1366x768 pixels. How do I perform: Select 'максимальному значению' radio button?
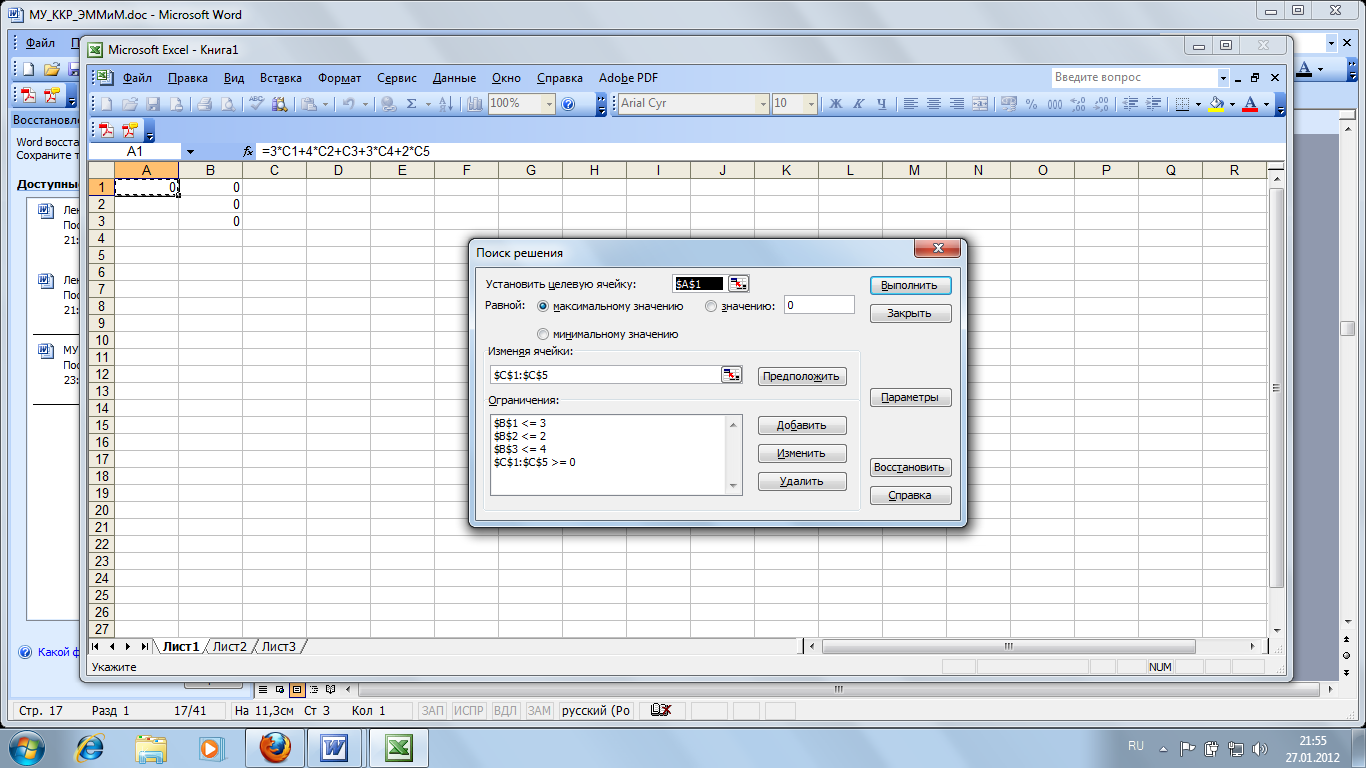[544, 306]
